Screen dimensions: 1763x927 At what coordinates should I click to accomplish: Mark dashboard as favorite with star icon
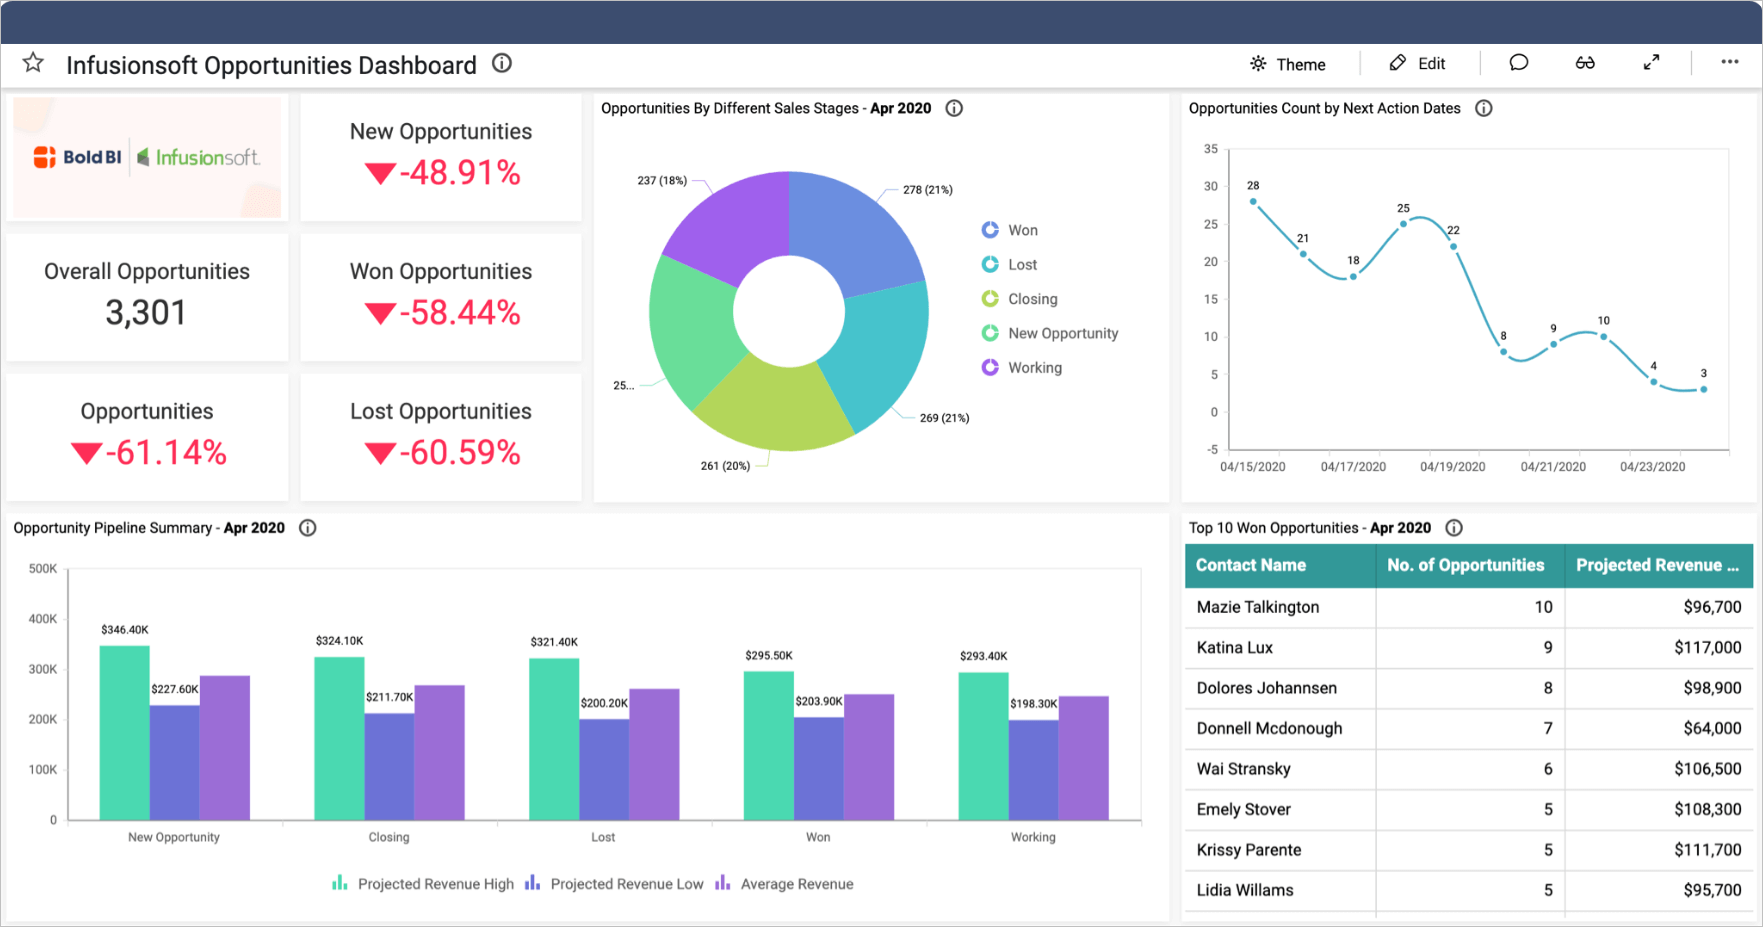(x=33, y=63)
